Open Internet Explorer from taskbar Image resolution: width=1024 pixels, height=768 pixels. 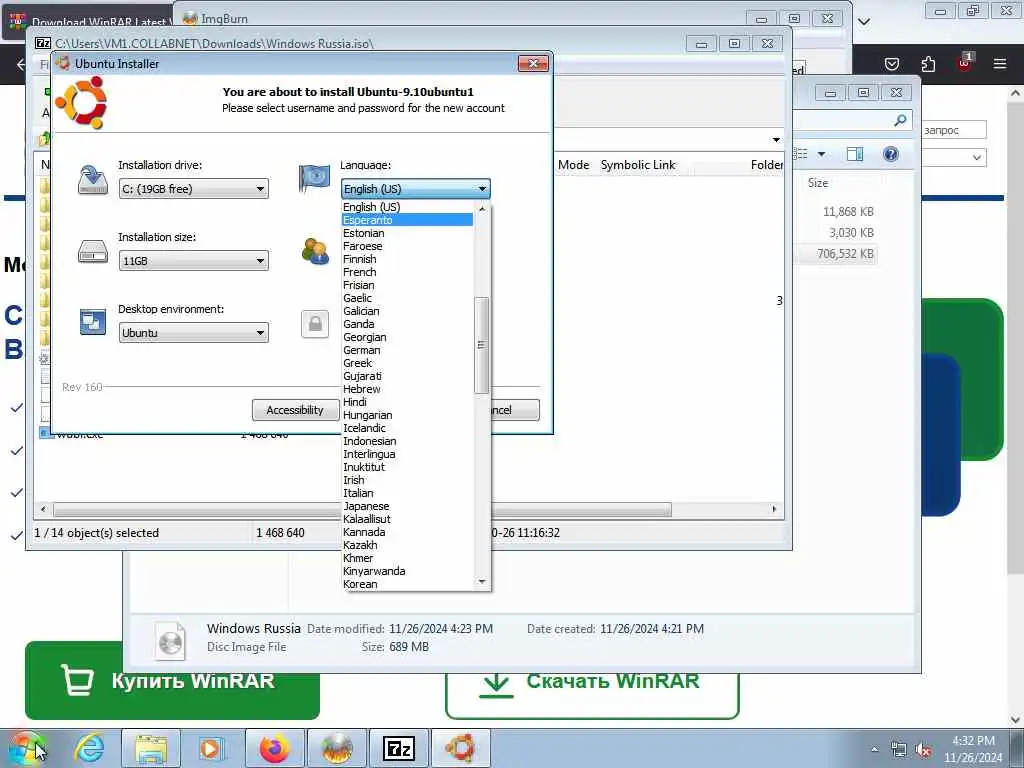[x=89, y=748]
